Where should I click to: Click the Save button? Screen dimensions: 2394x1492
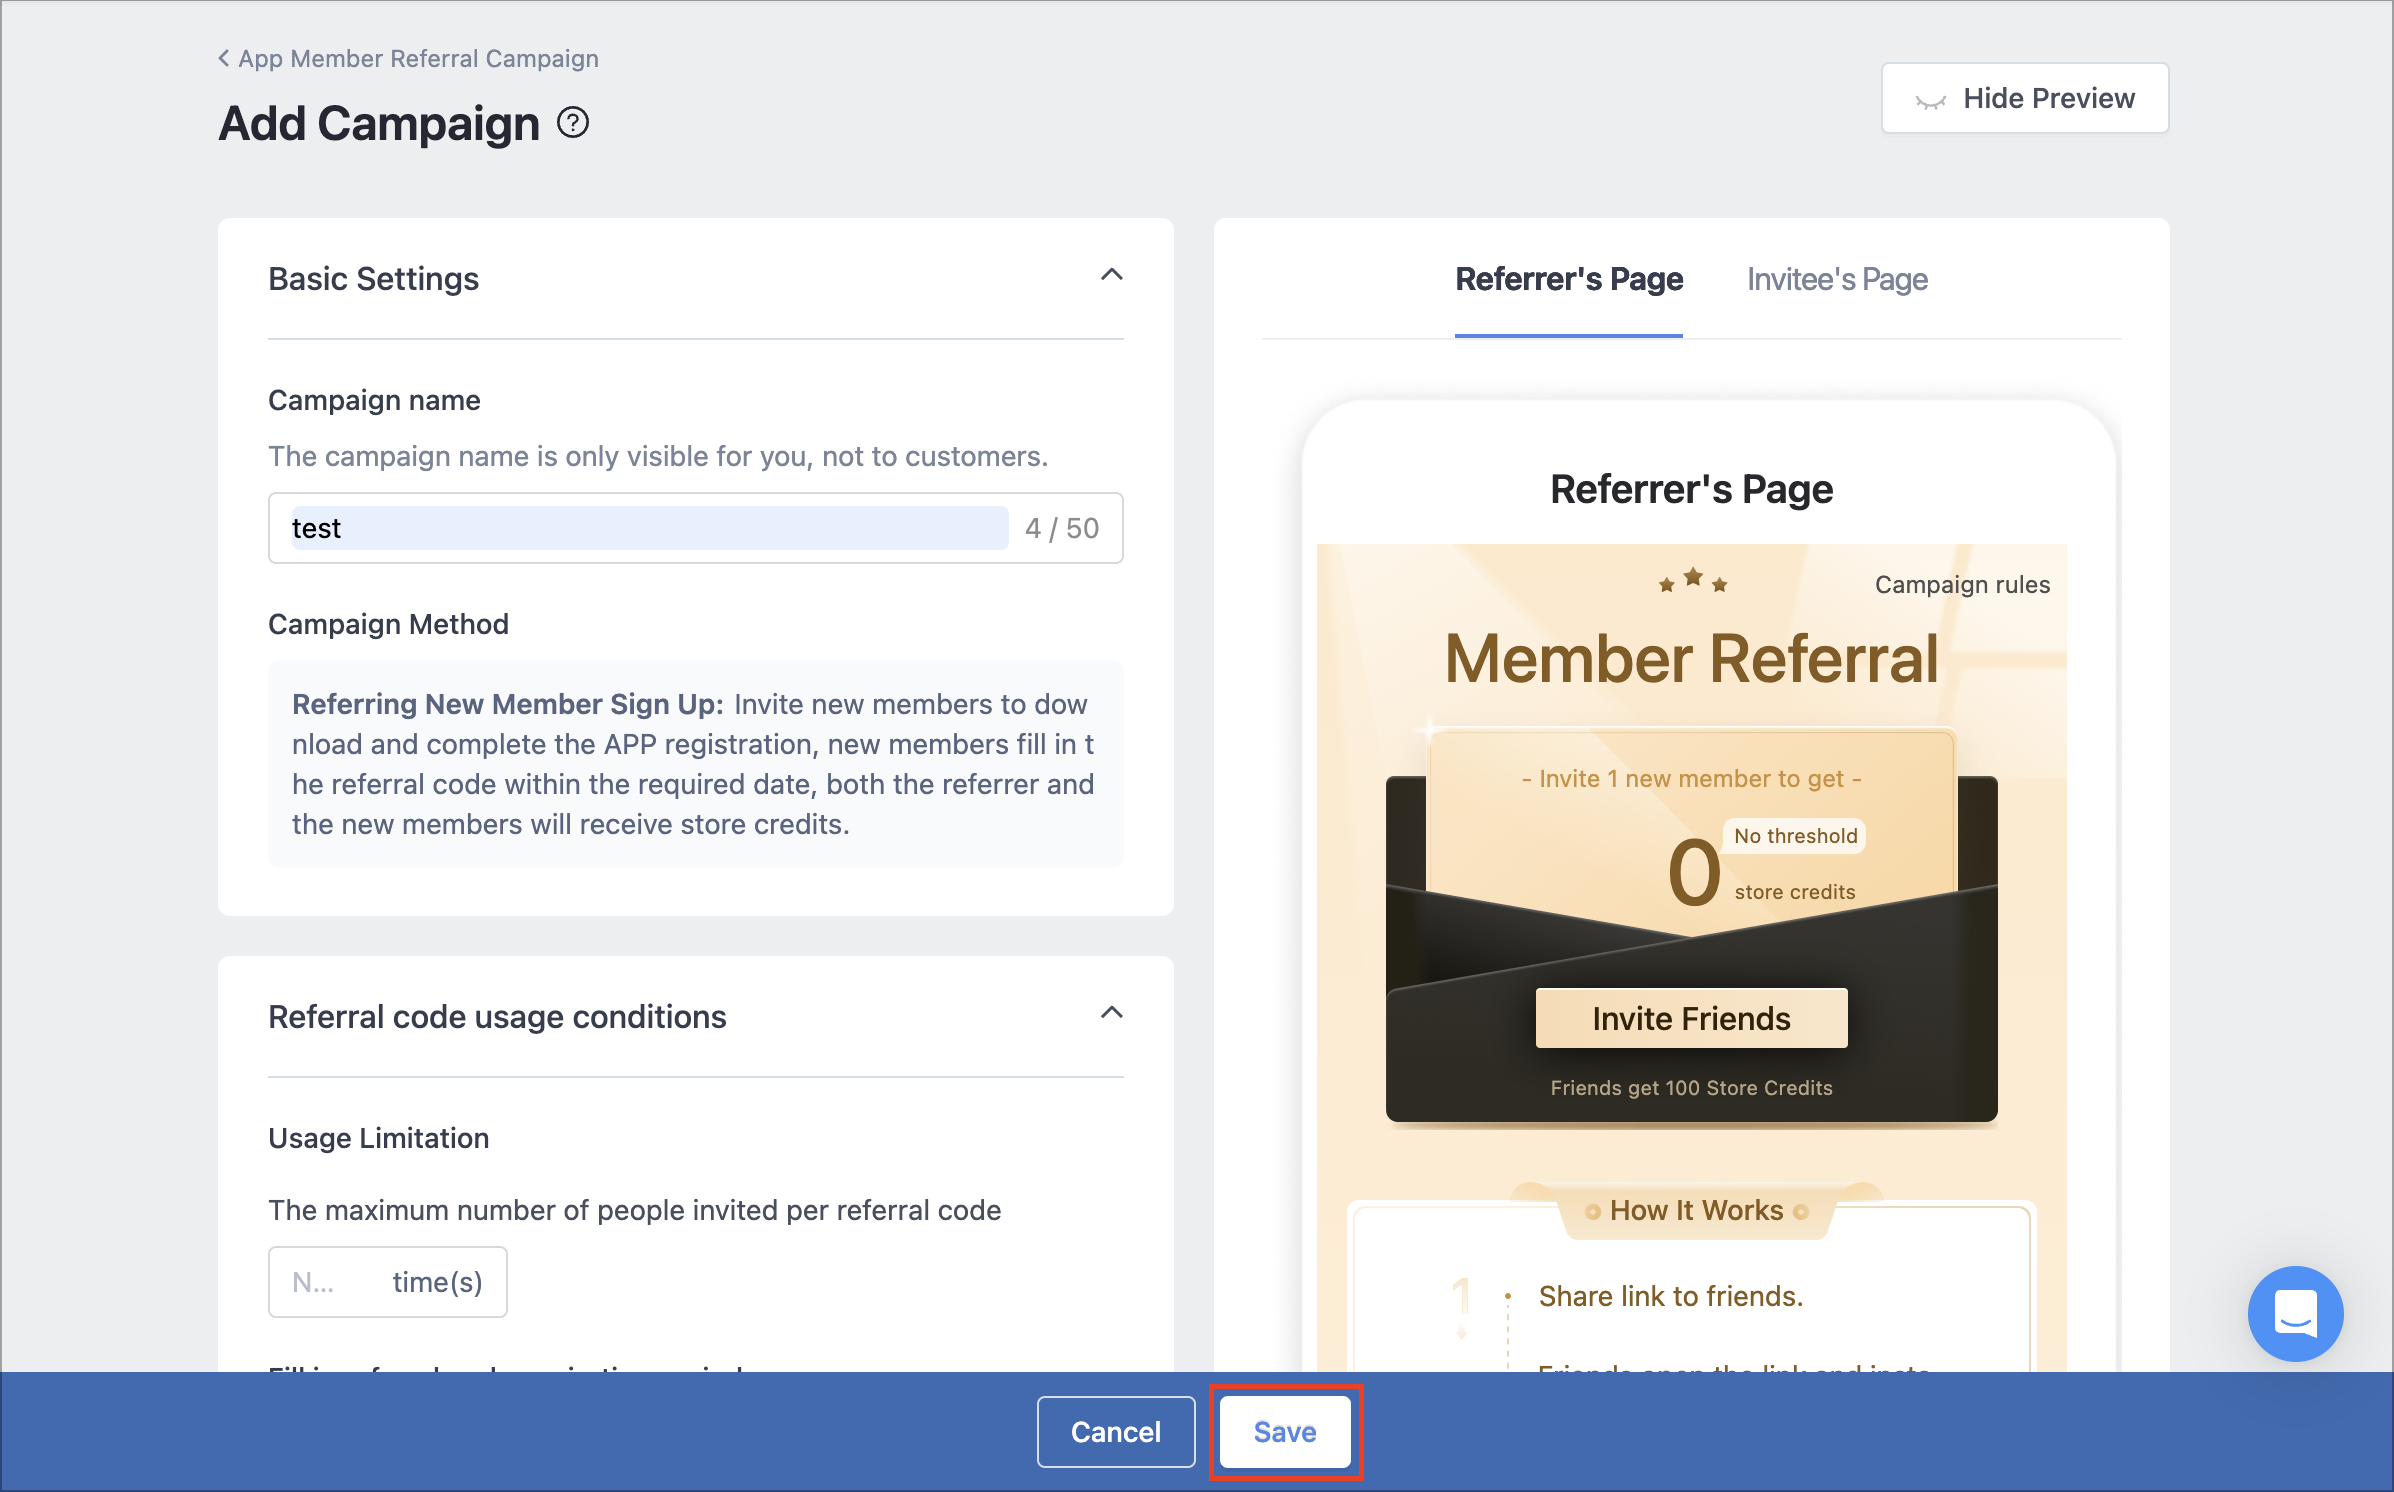pyautogui.click(x=1285, y=1432)
